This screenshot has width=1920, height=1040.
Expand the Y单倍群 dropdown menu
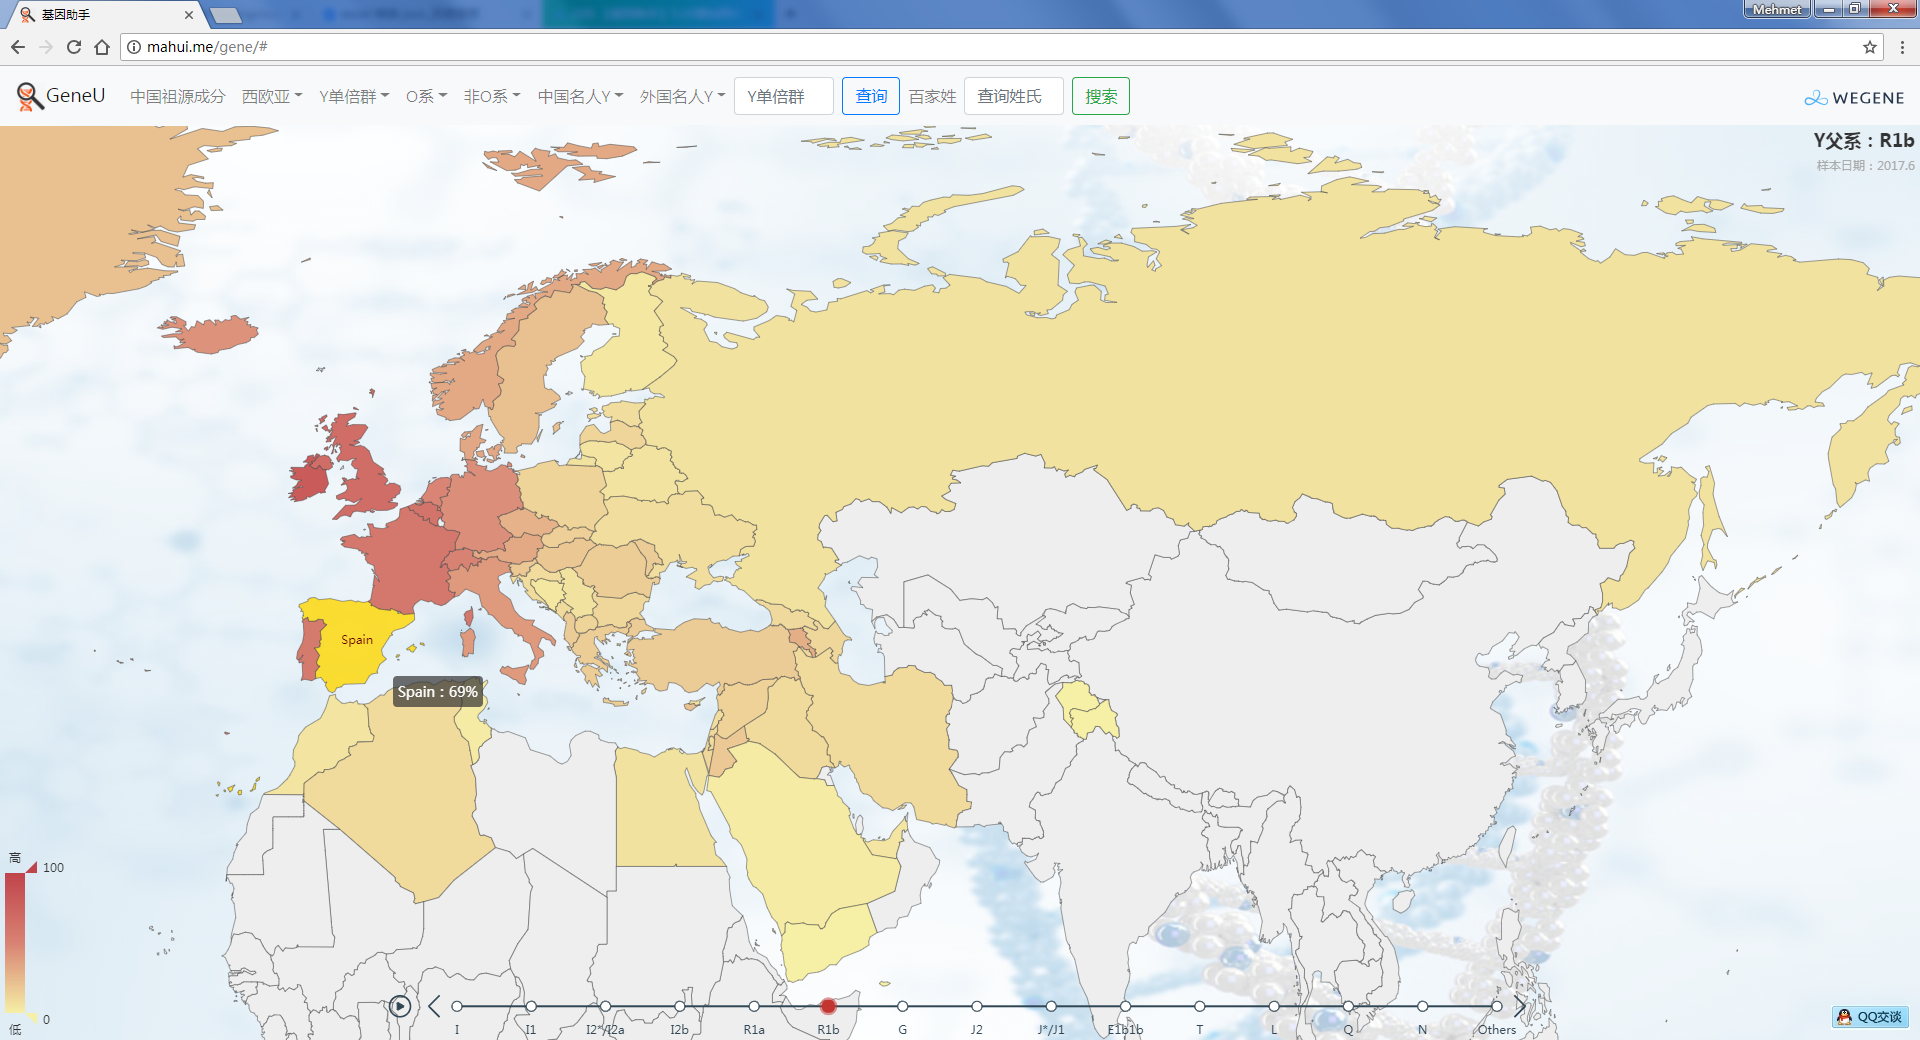coord(353,97)
